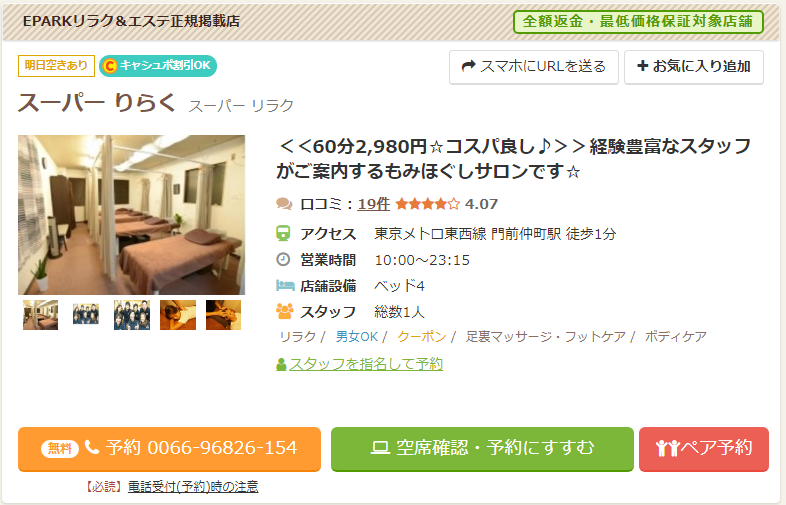This screenshot has height=505, width=786.
Task: Open the 電話受付(予約)時の注意 notice link
Action: click(x=193, y=486)
